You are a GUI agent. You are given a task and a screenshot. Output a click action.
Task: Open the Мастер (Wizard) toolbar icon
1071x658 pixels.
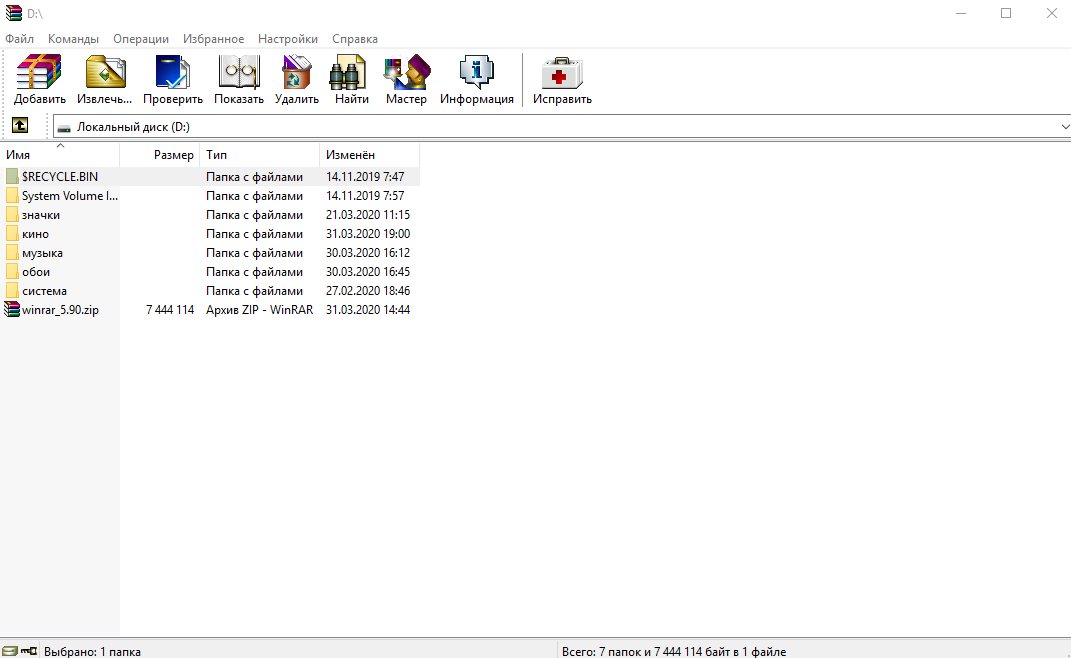(406, 72)
